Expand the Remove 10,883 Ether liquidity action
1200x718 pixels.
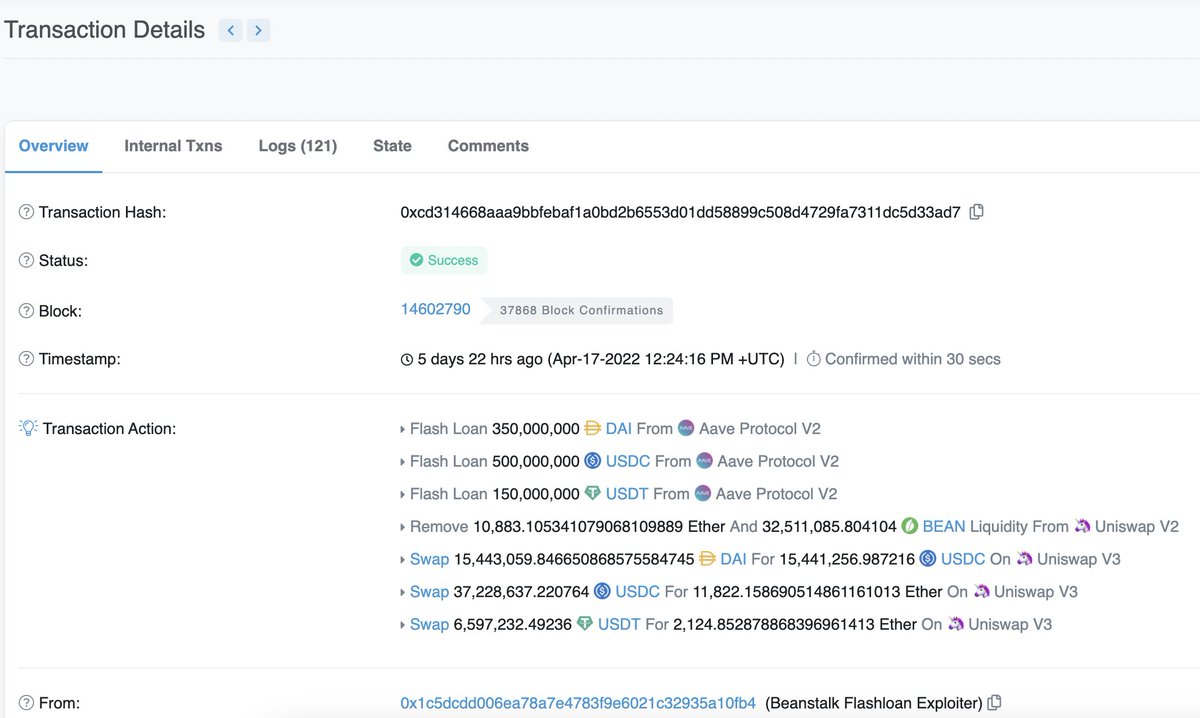point(403,527)
